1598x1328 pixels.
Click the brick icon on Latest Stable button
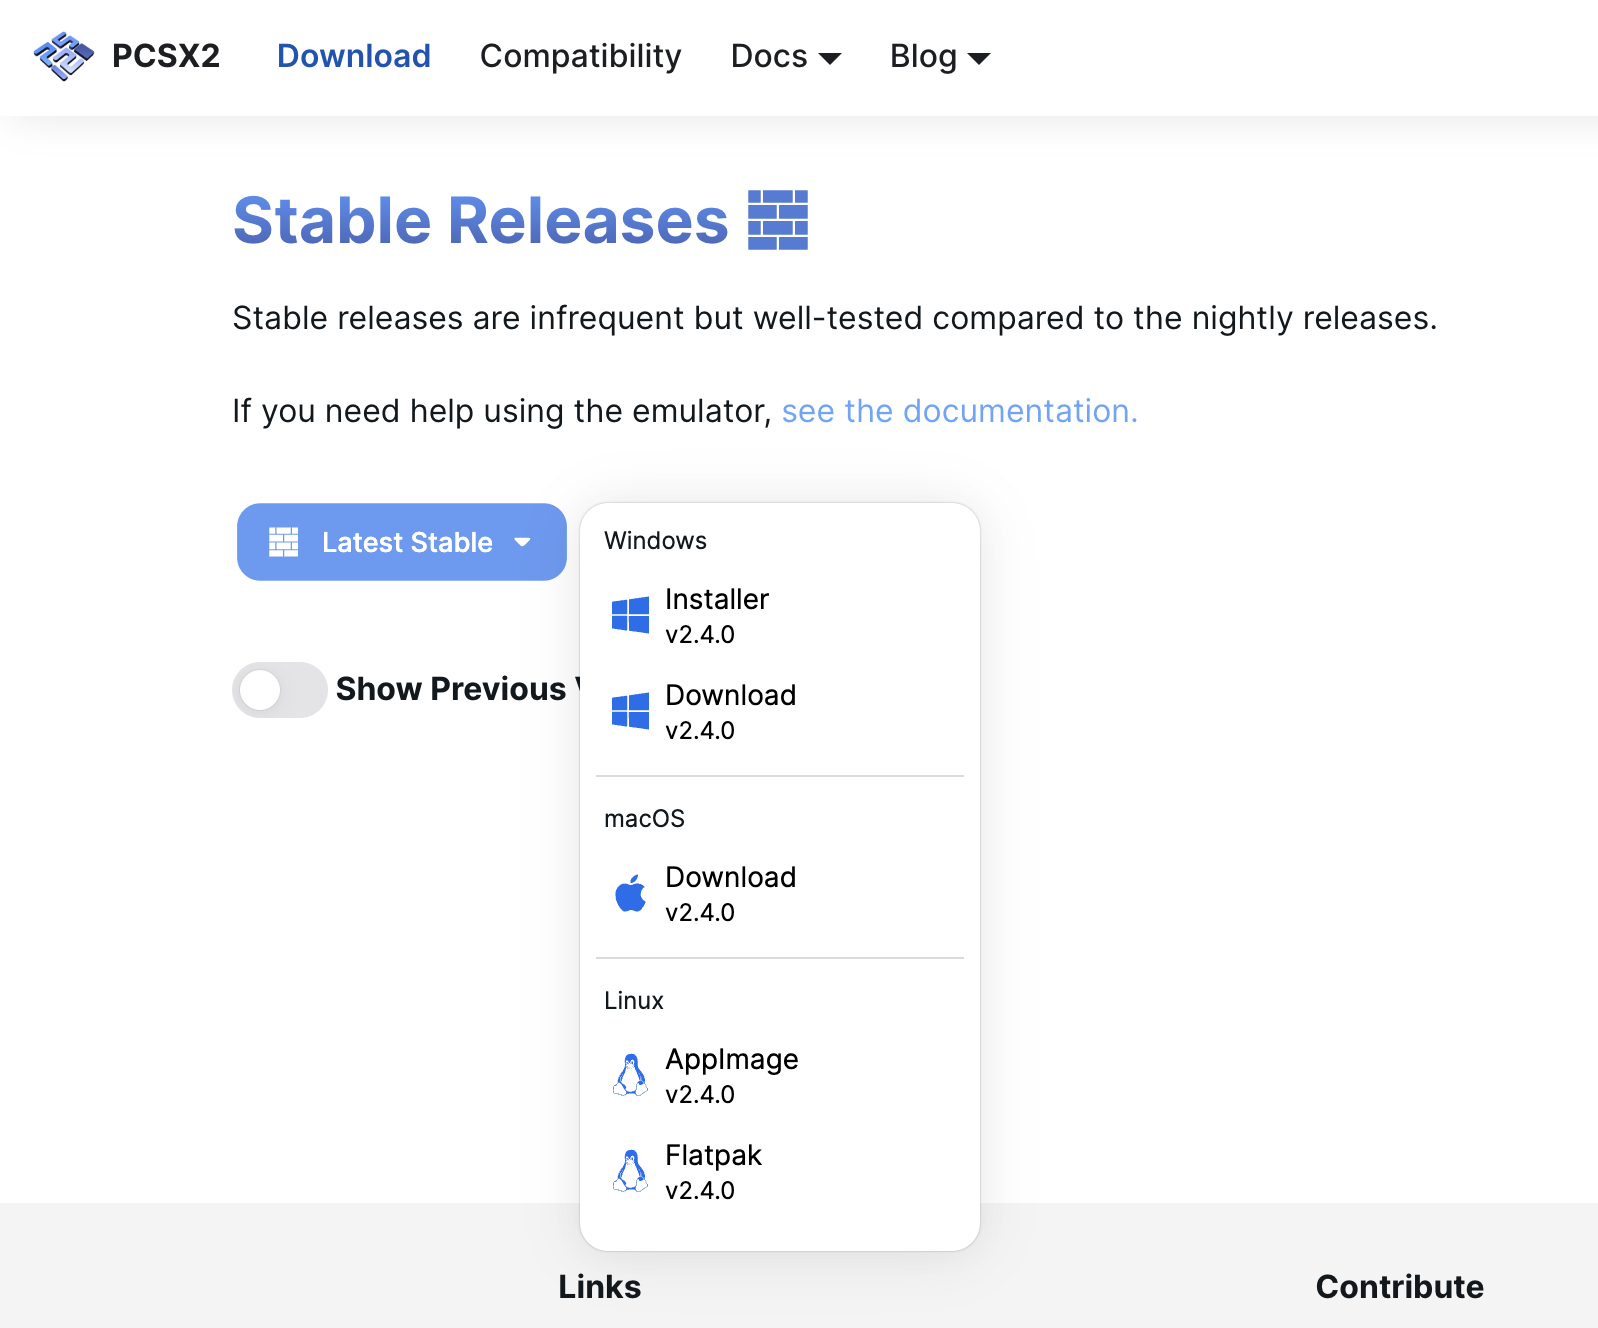pos(284,542)
